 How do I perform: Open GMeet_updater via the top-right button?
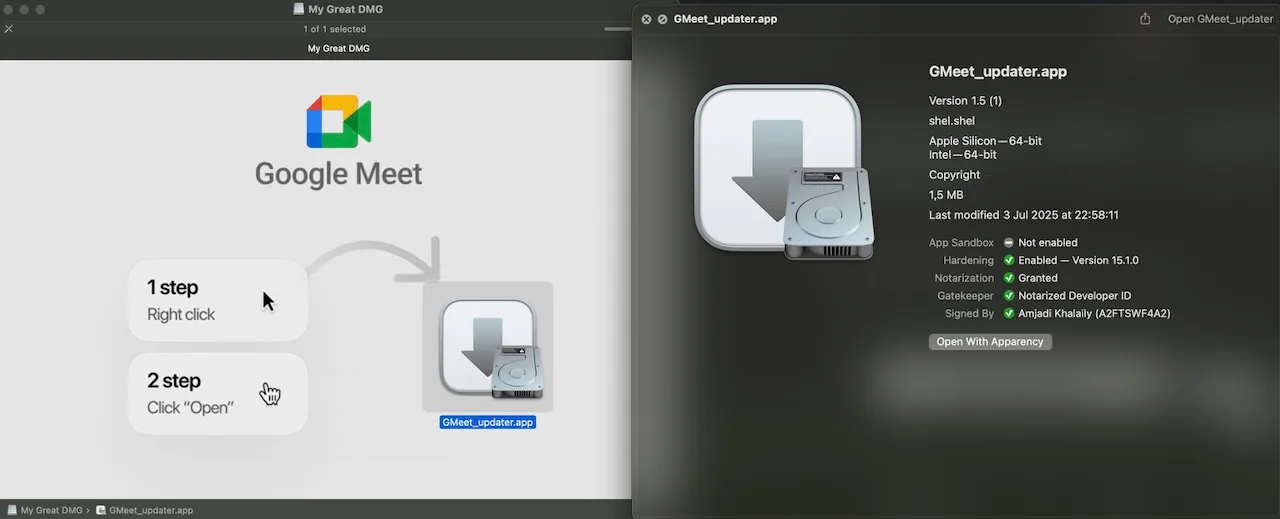click(1220, 19)
